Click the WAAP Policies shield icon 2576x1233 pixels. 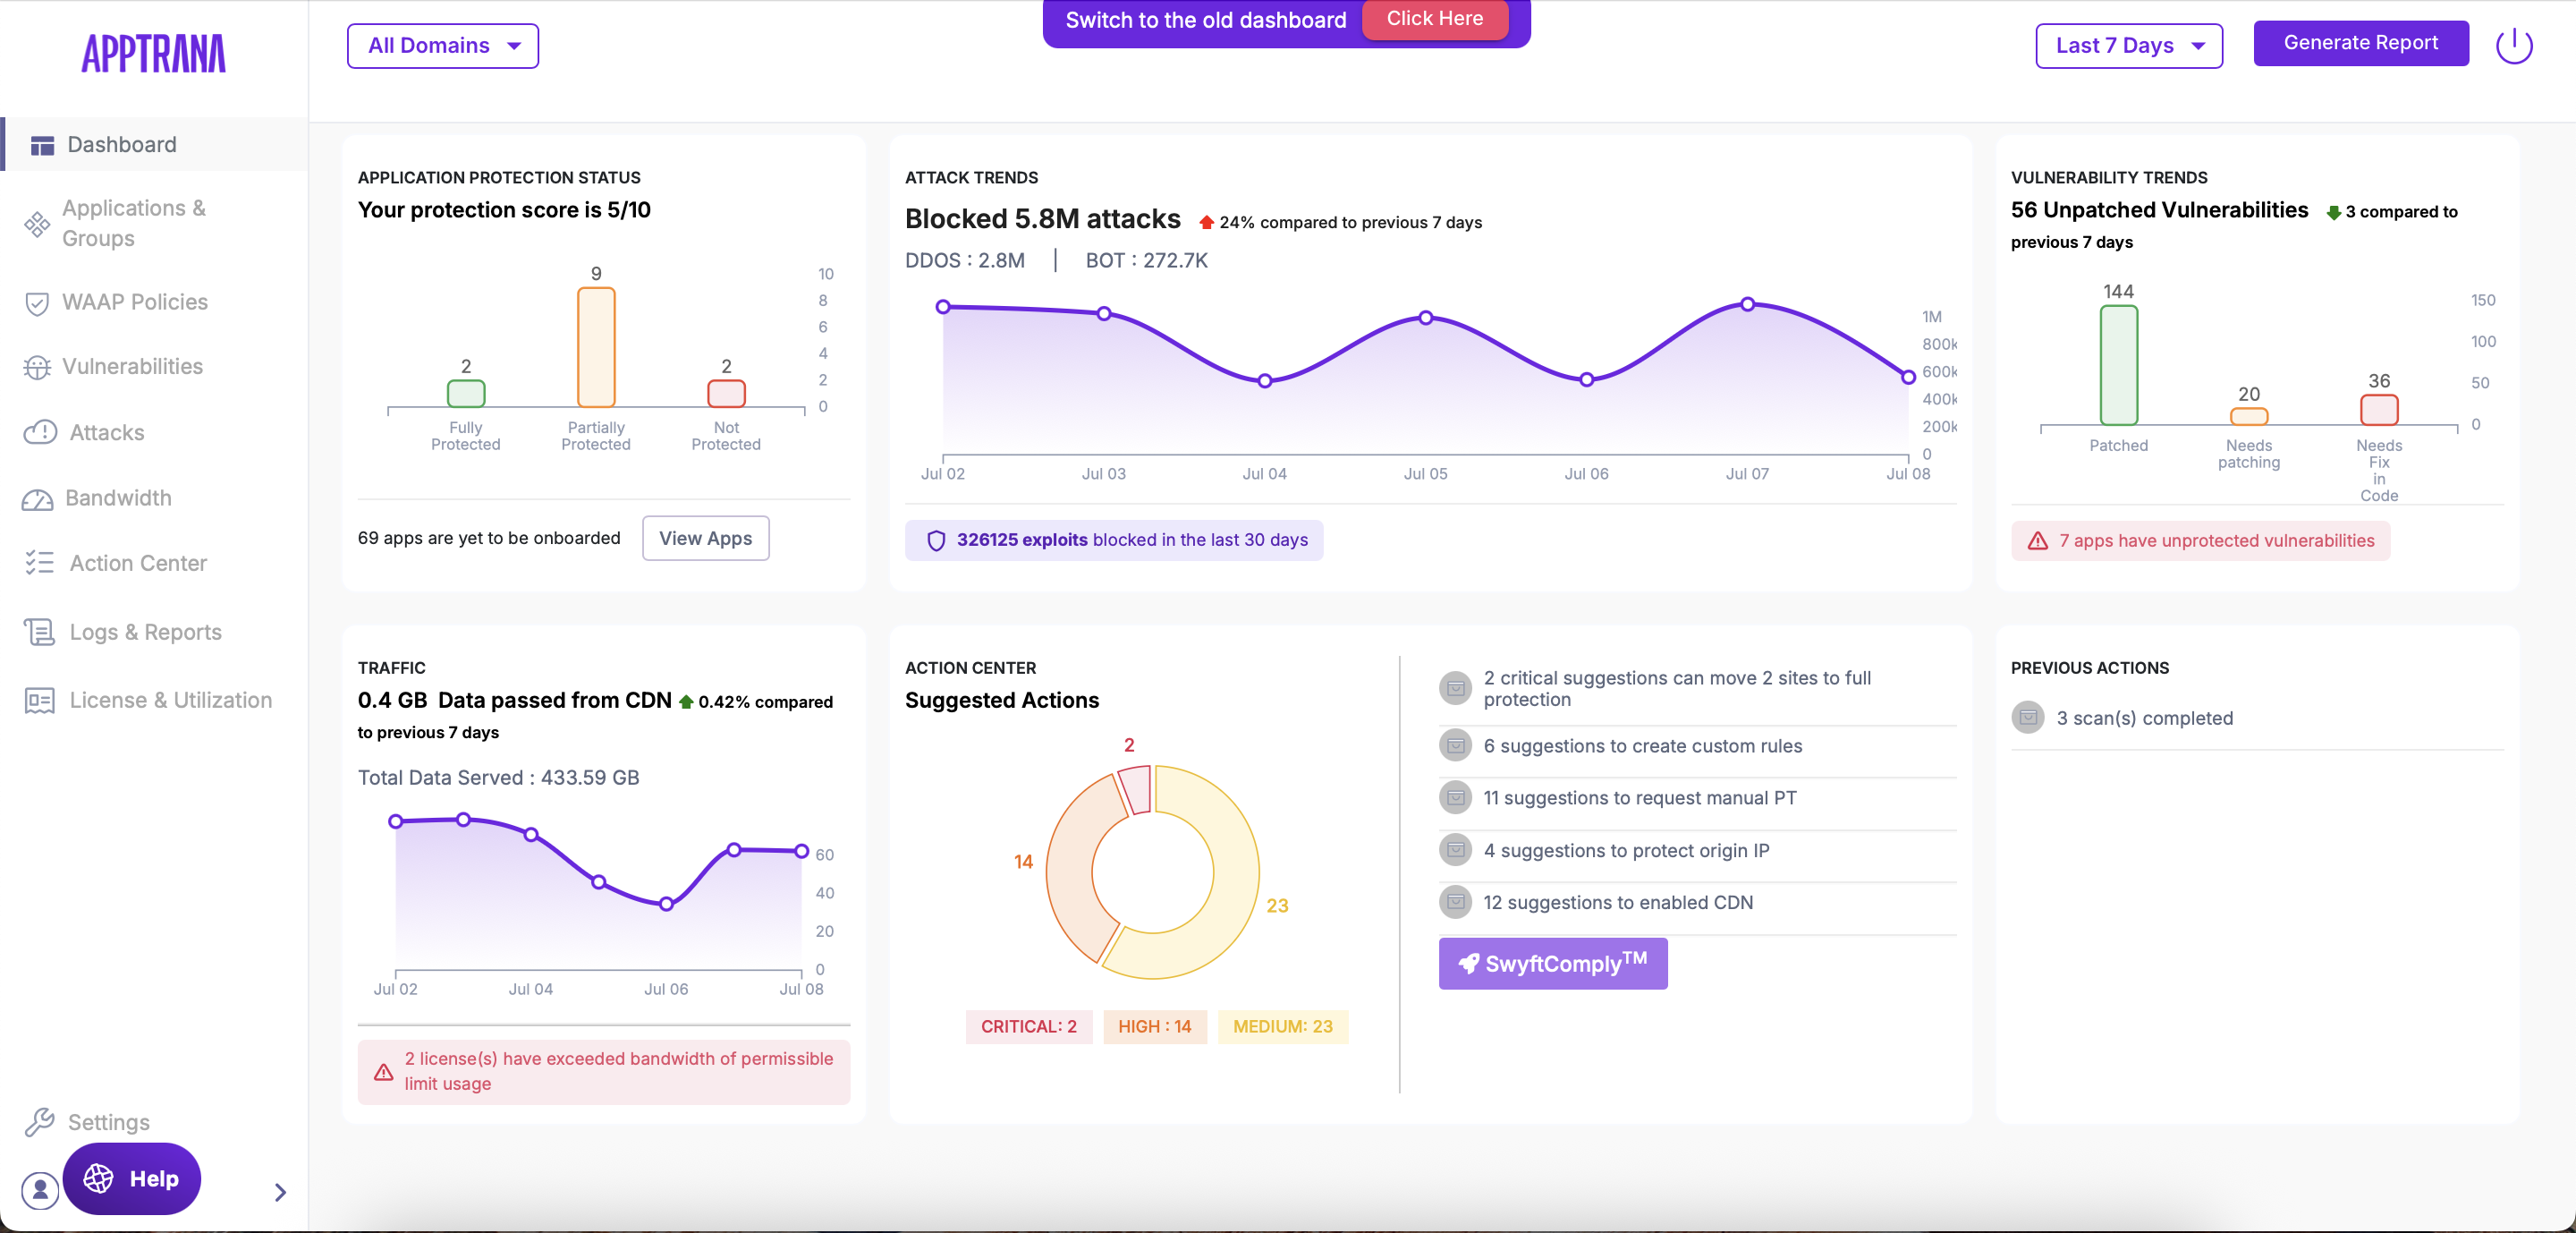point(37,303)
